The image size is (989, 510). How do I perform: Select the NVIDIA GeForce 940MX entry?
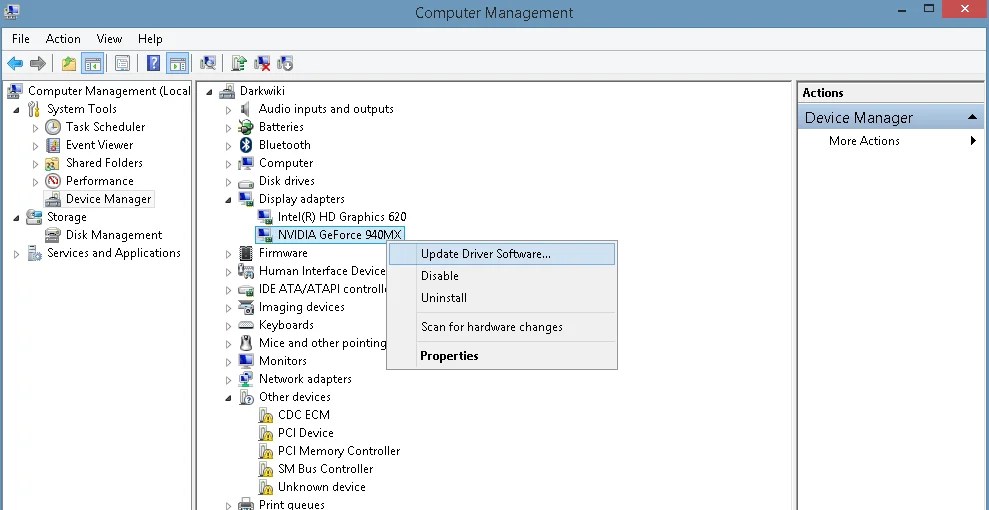pyautogui.click(x=339, y=235)
